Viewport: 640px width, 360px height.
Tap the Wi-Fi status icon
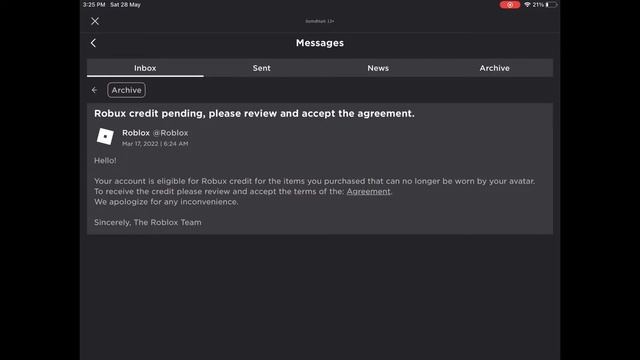[527, 5]
